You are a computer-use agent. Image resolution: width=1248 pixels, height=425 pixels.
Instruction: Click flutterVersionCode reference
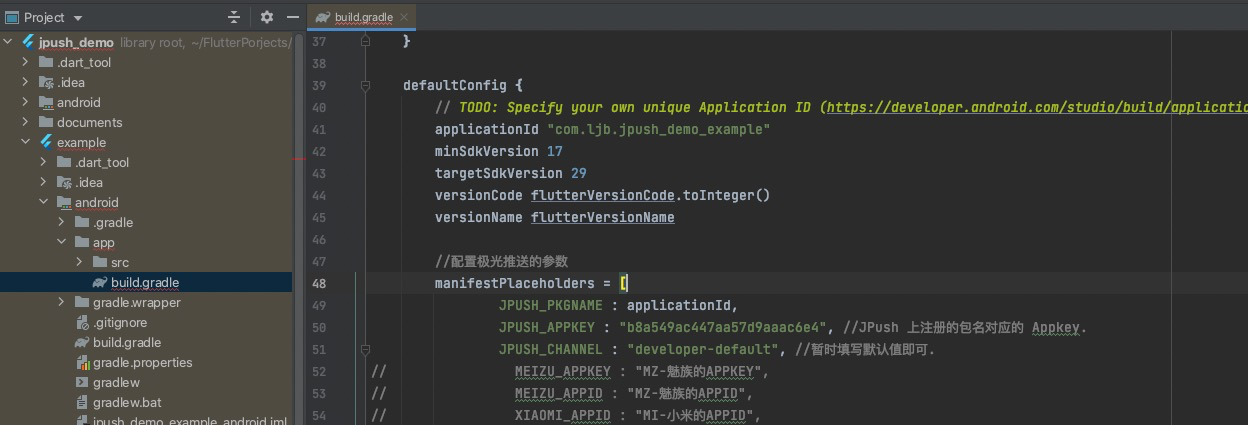(603, 195)
